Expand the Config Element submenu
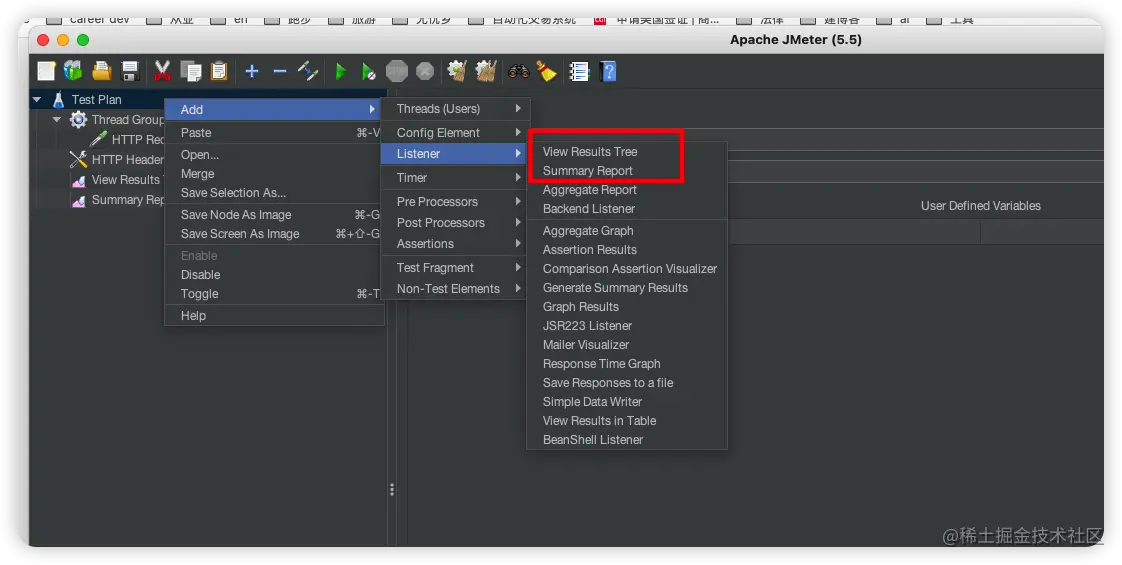The image size is (1122, 565). click(455, 132)
